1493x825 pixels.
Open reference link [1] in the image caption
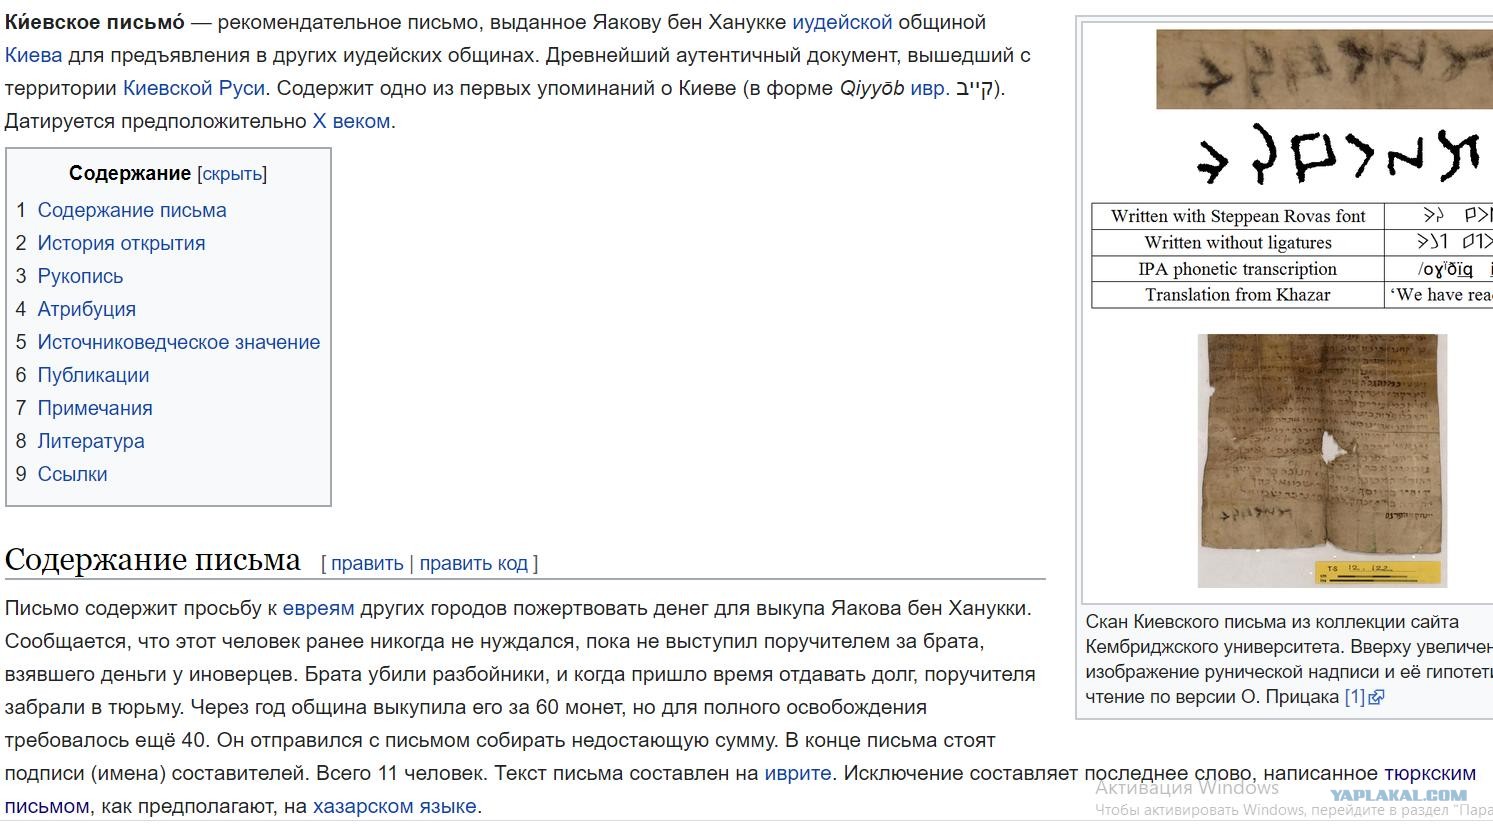pyautogui.click(x=1354, y=697)
